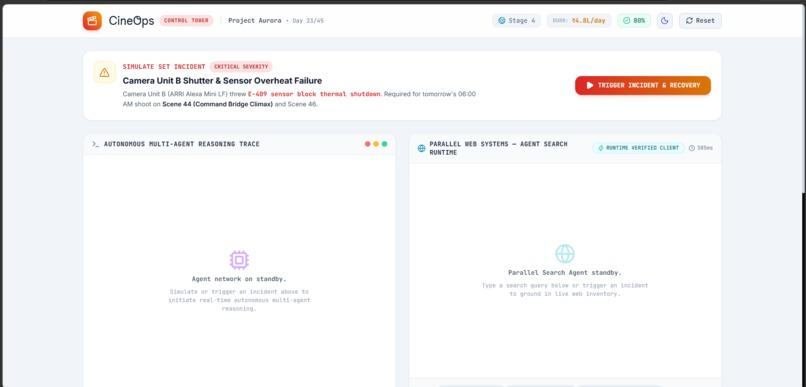This screenshot has width=806, height=387.
Task: Click the CineOps orange clapperboard logo
Action: 92,21
